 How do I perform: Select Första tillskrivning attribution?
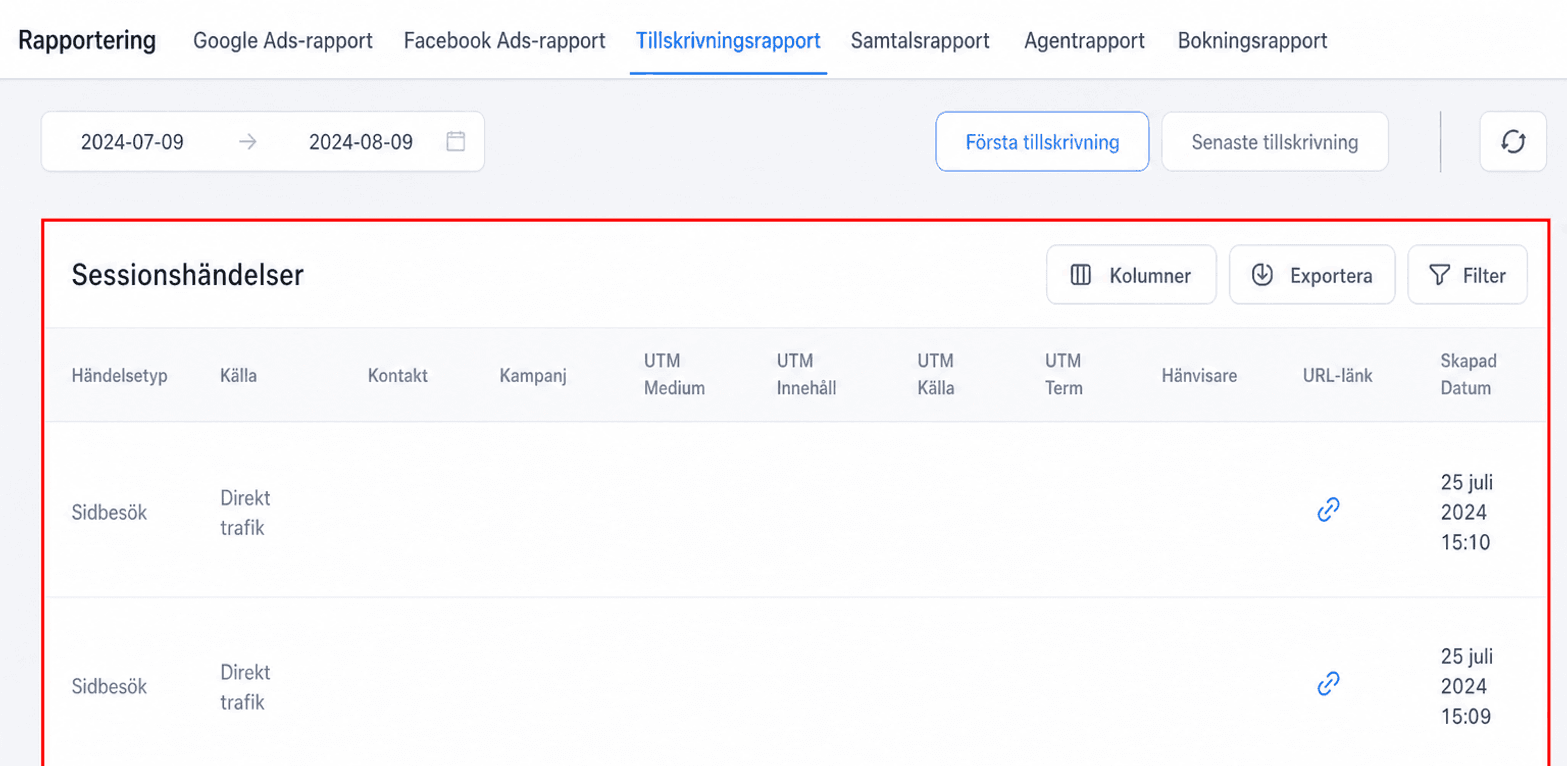tap(1042, 142)
